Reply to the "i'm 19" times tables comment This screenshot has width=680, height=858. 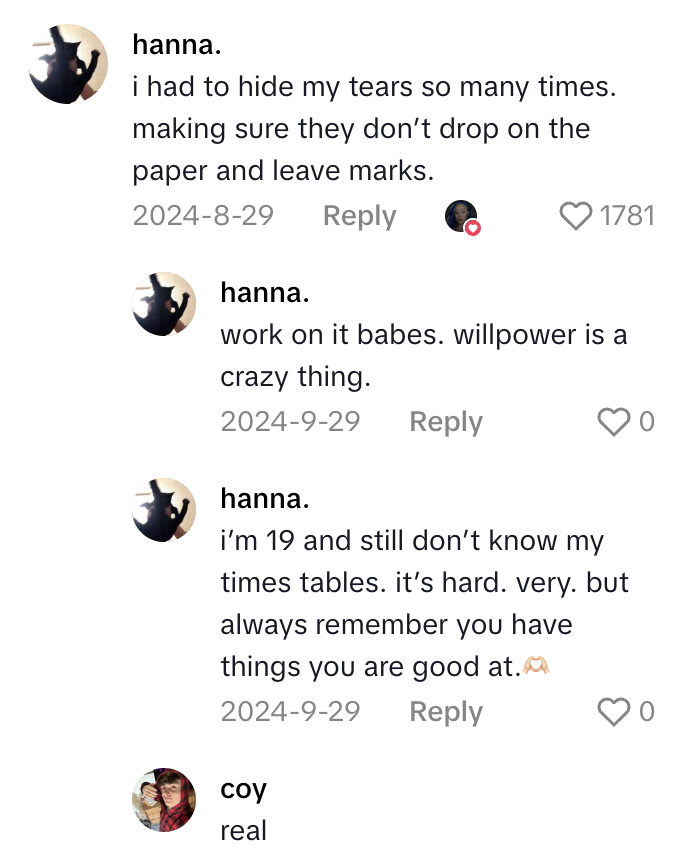[x=446, y=712]
